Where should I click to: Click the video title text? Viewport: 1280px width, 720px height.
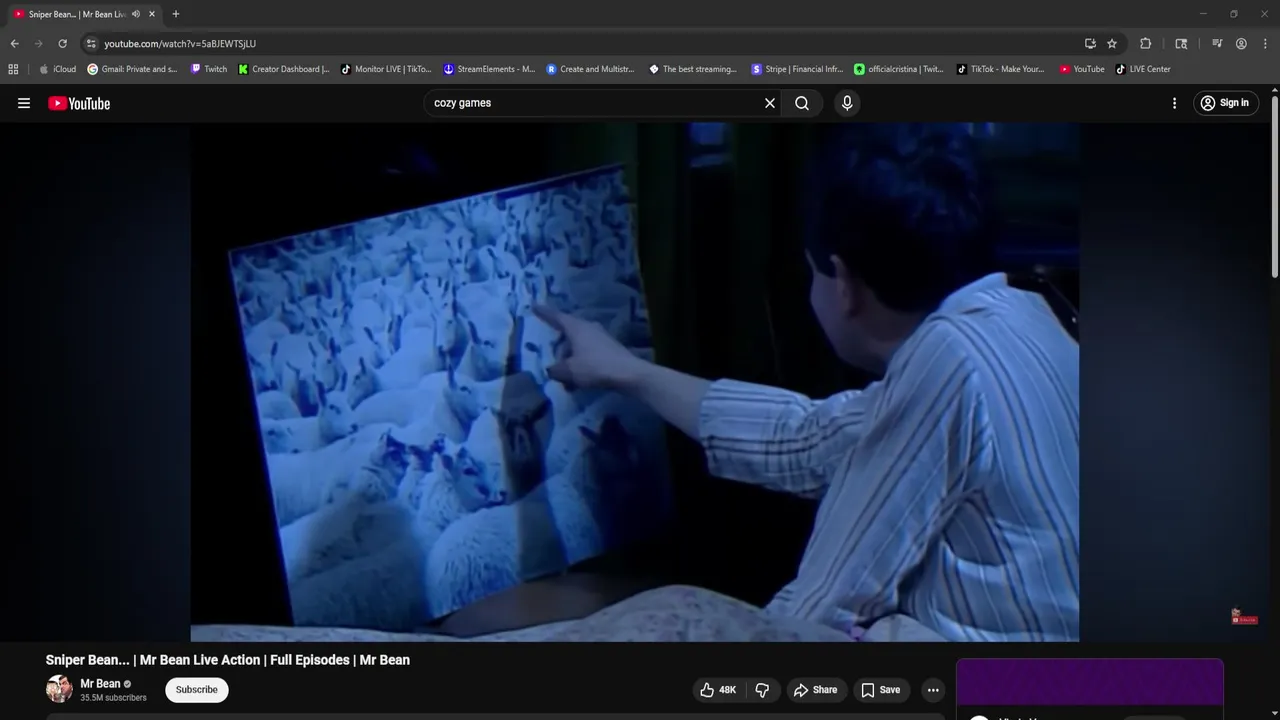(x=228, y=660)
